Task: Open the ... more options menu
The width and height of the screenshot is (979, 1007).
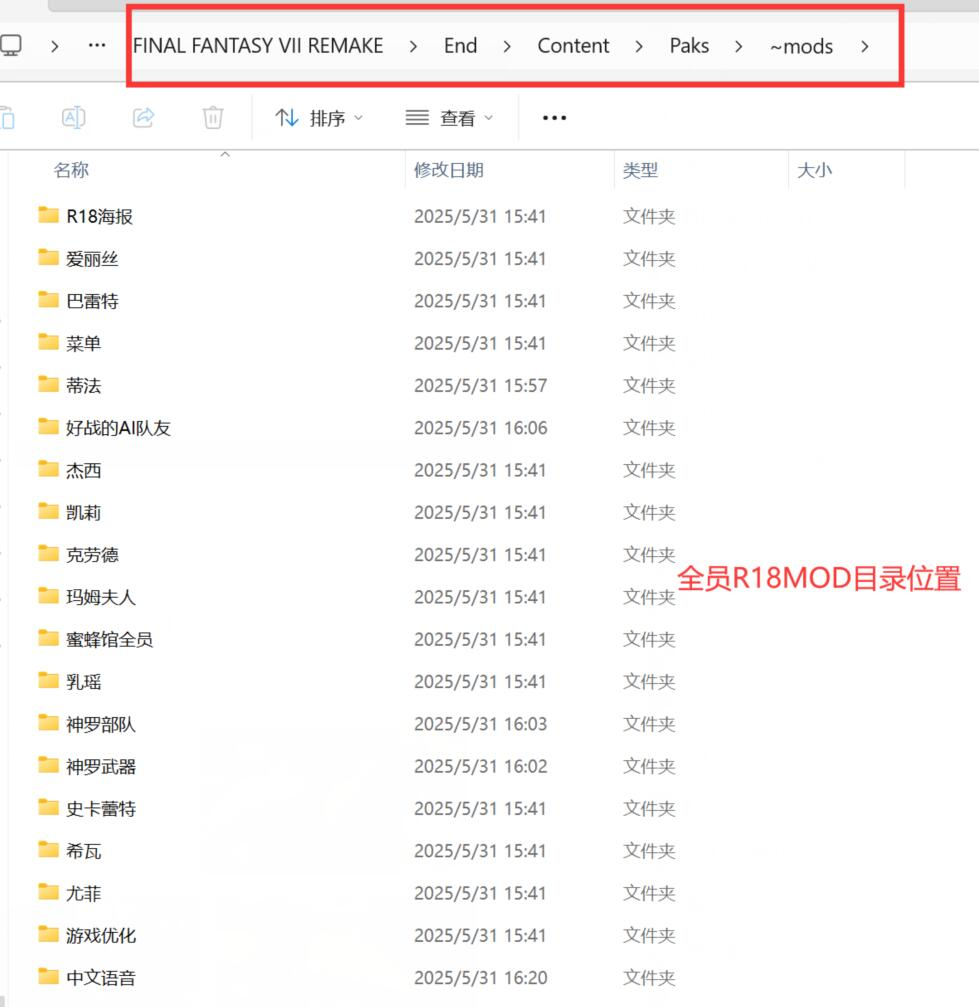Action: click(x=554, y=117)
